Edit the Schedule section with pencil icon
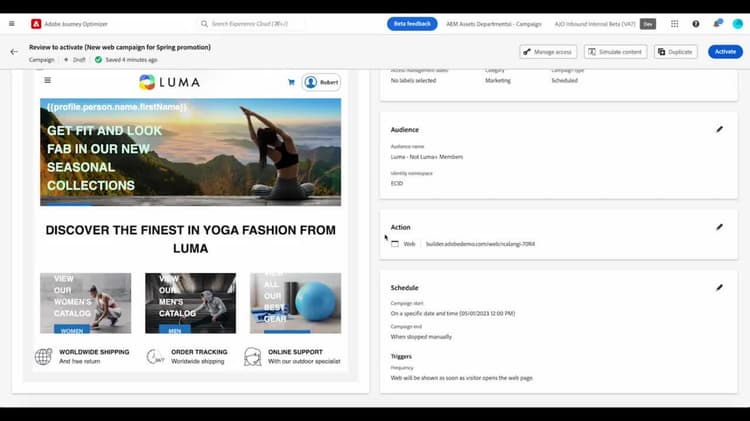 [719, 288]
